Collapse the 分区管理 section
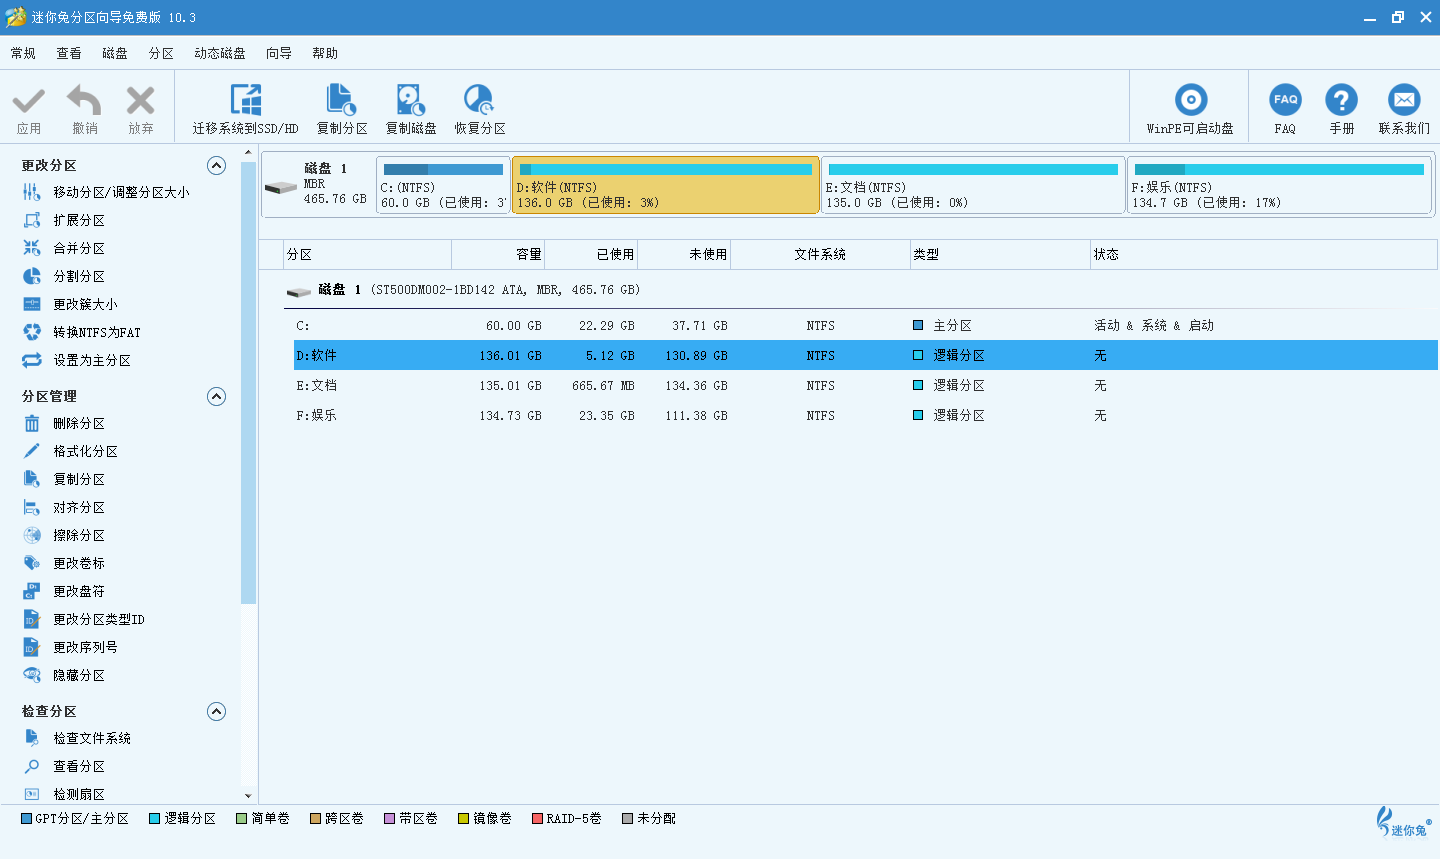Image resolution: width=1440 pixels, height=859 pixels. click(216, 396)
